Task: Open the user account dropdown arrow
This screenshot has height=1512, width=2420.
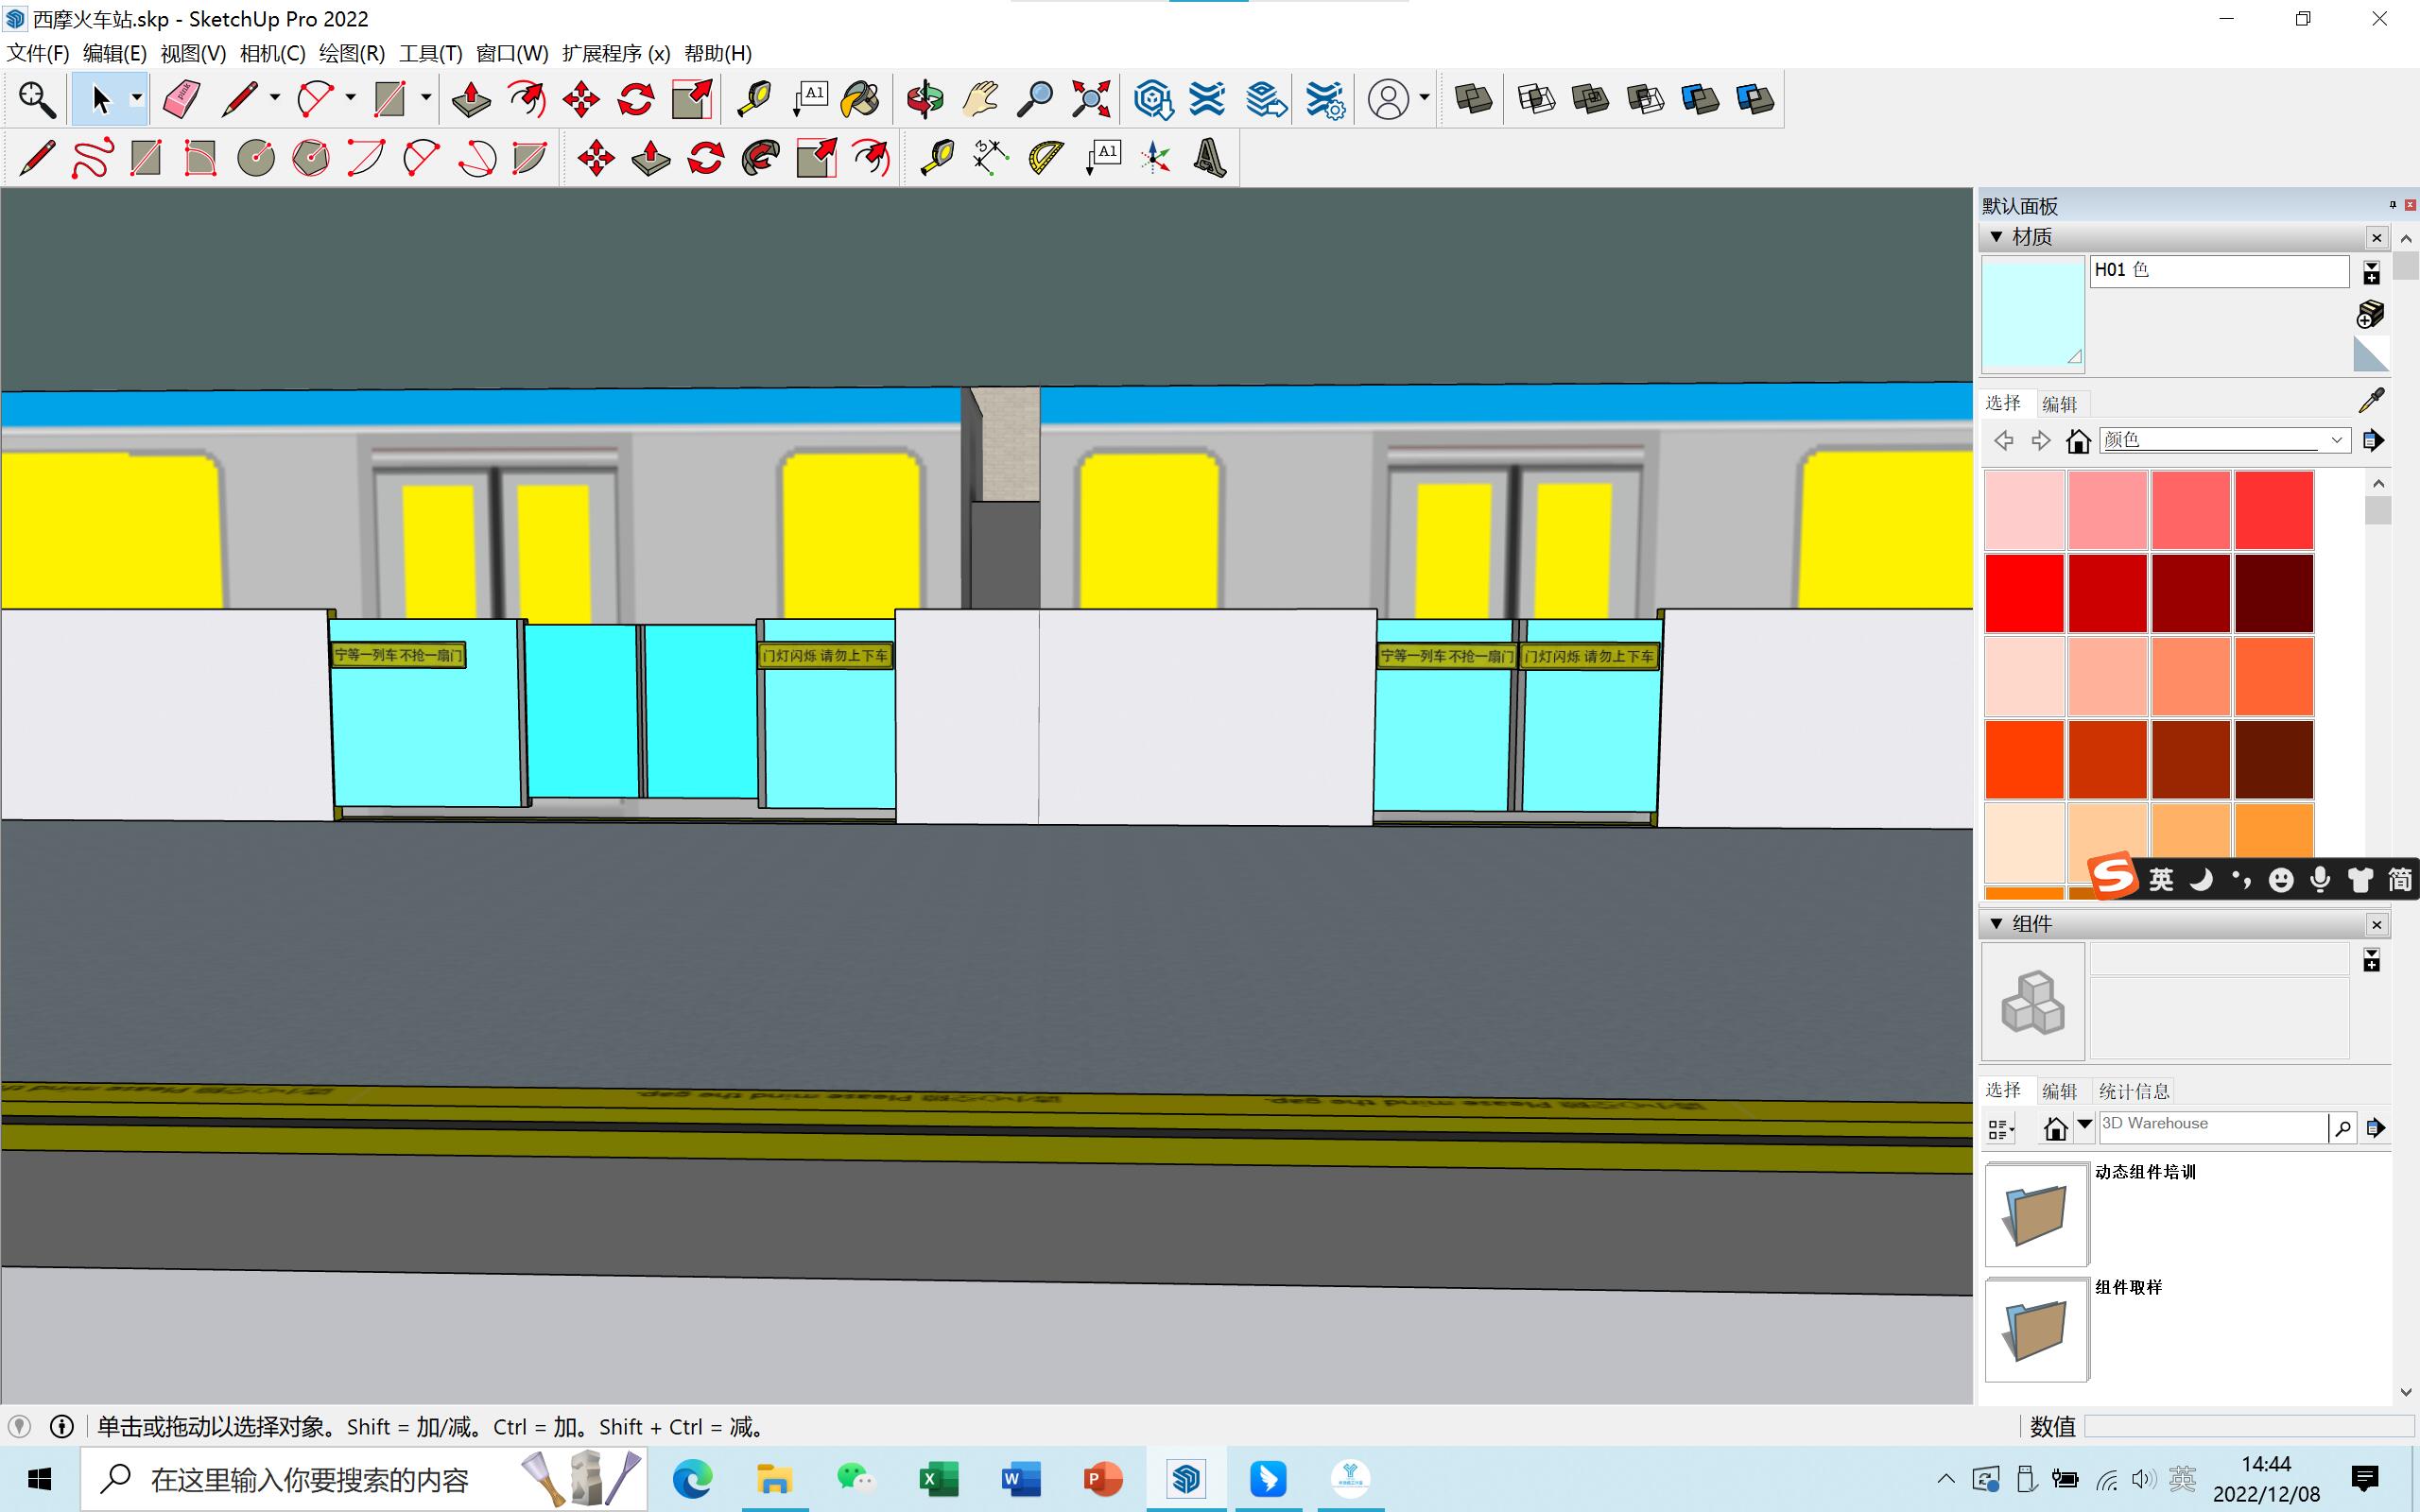Action: (x=1424, y=99)
